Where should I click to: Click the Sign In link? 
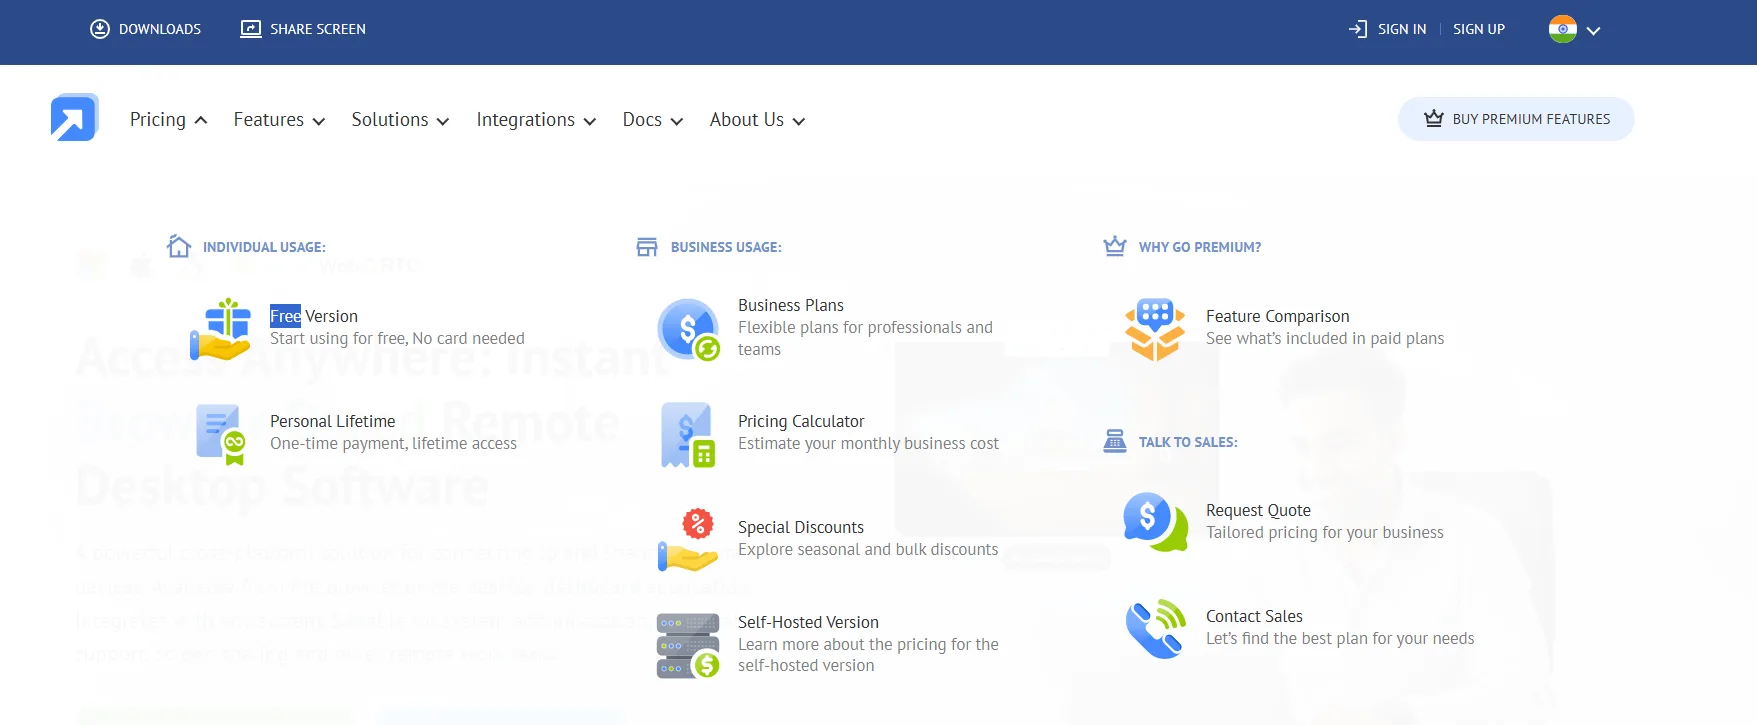pyautogui.click(x=1402, y=29)
